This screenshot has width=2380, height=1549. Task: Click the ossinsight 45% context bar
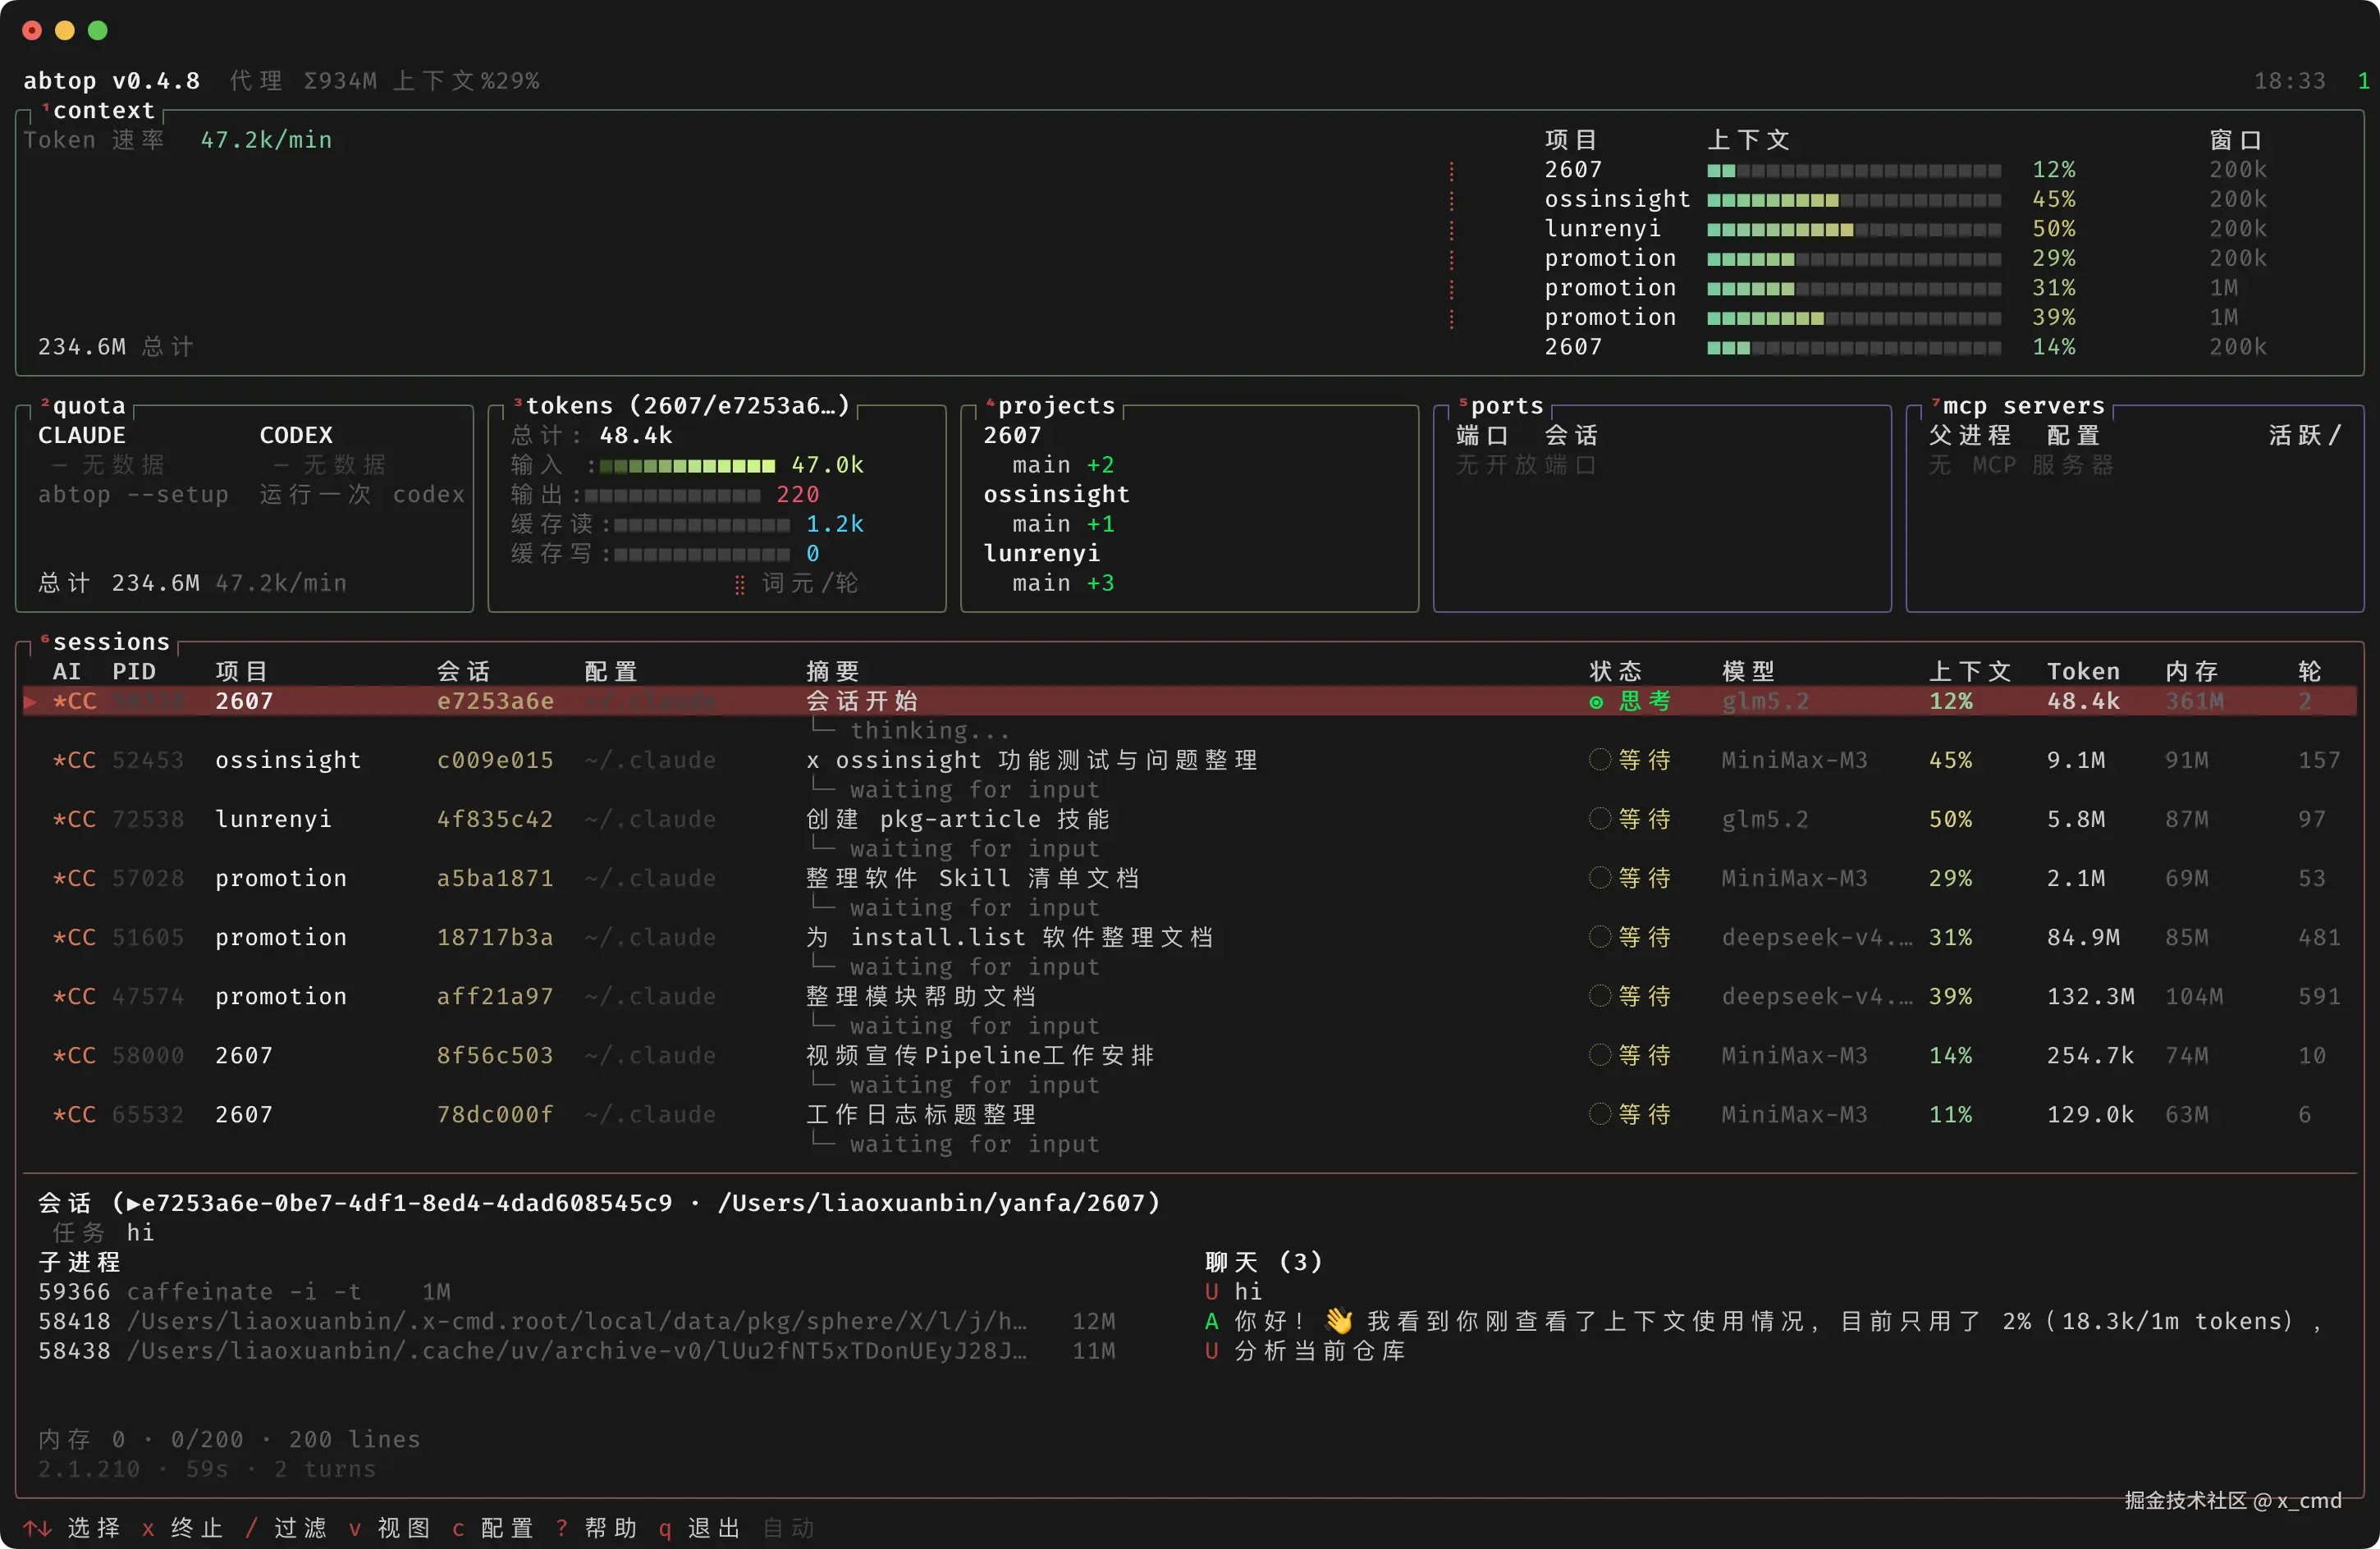pyautogui.click(x=1854, y=199)
